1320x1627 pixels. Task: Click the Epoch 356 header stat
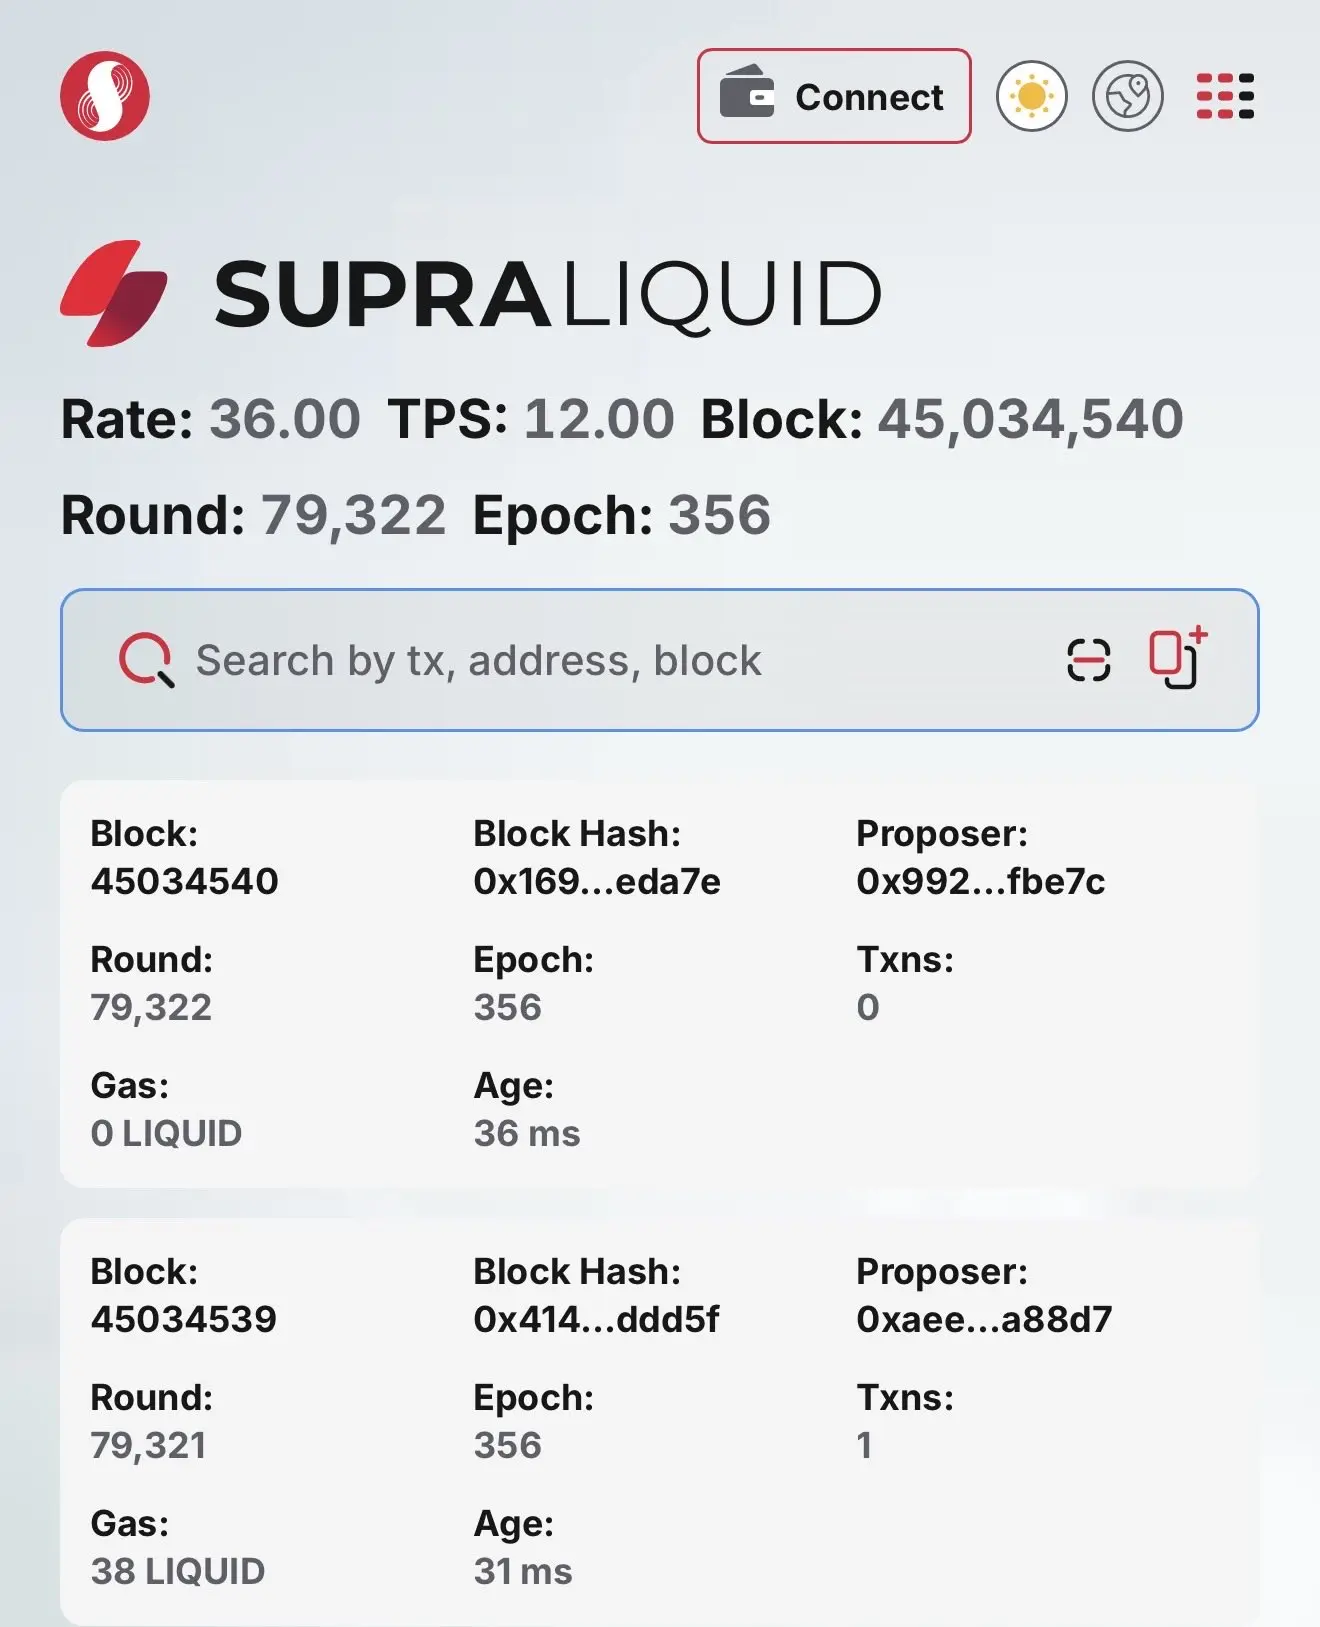(719, 515)
